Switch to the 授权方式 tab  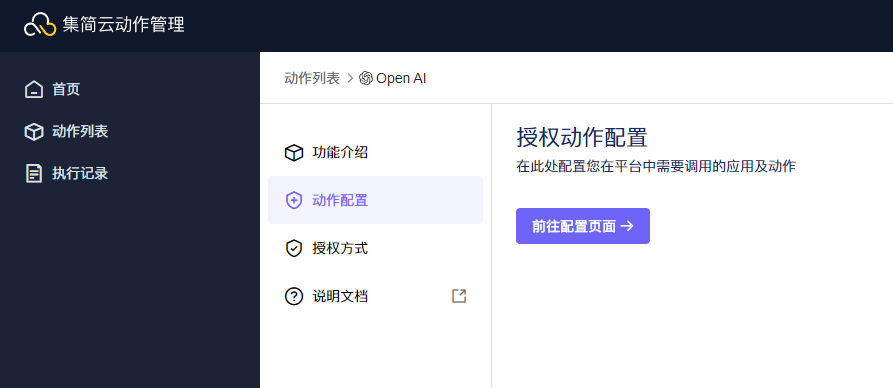click(375, 248)
